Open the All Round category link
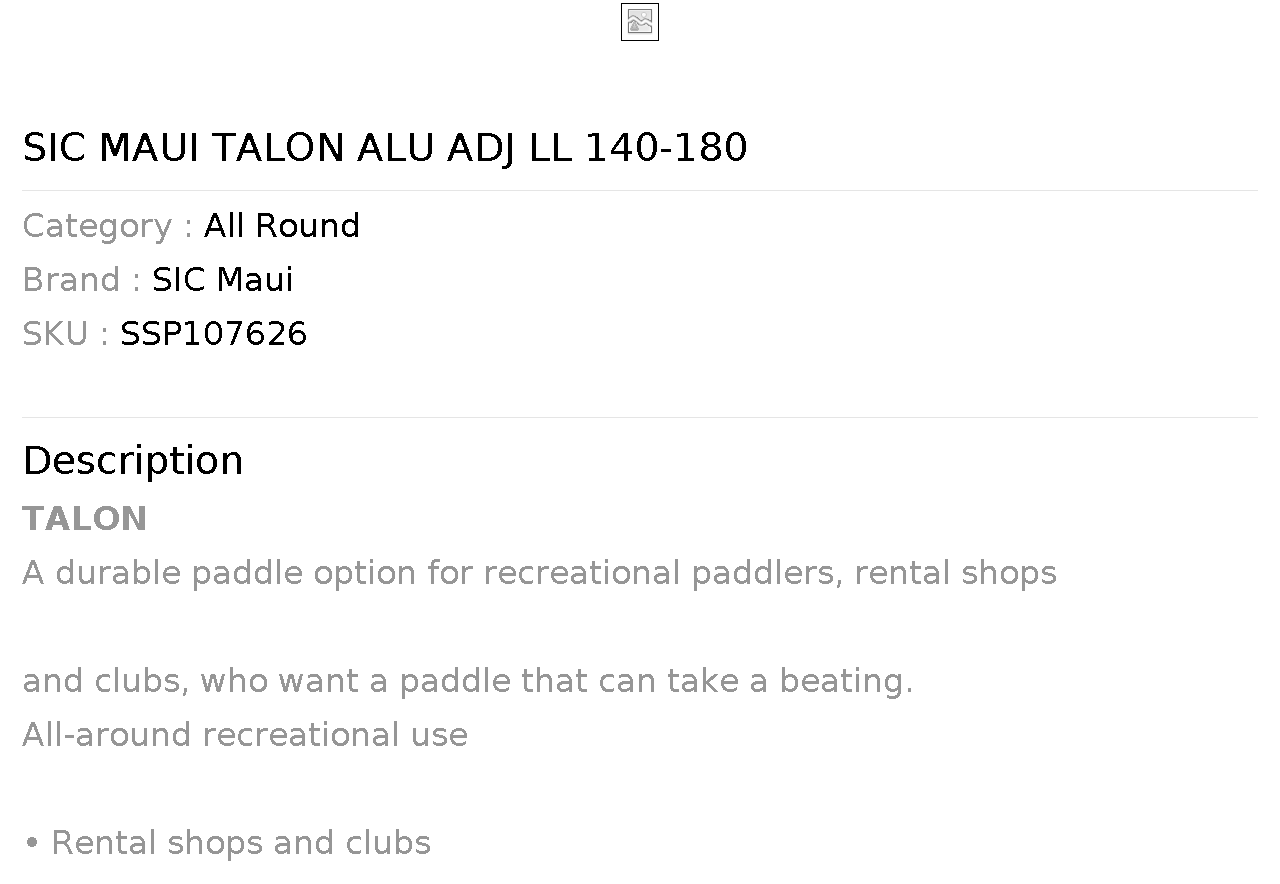The height and width of the screenshot is (884, 1280). pos(281,226)
